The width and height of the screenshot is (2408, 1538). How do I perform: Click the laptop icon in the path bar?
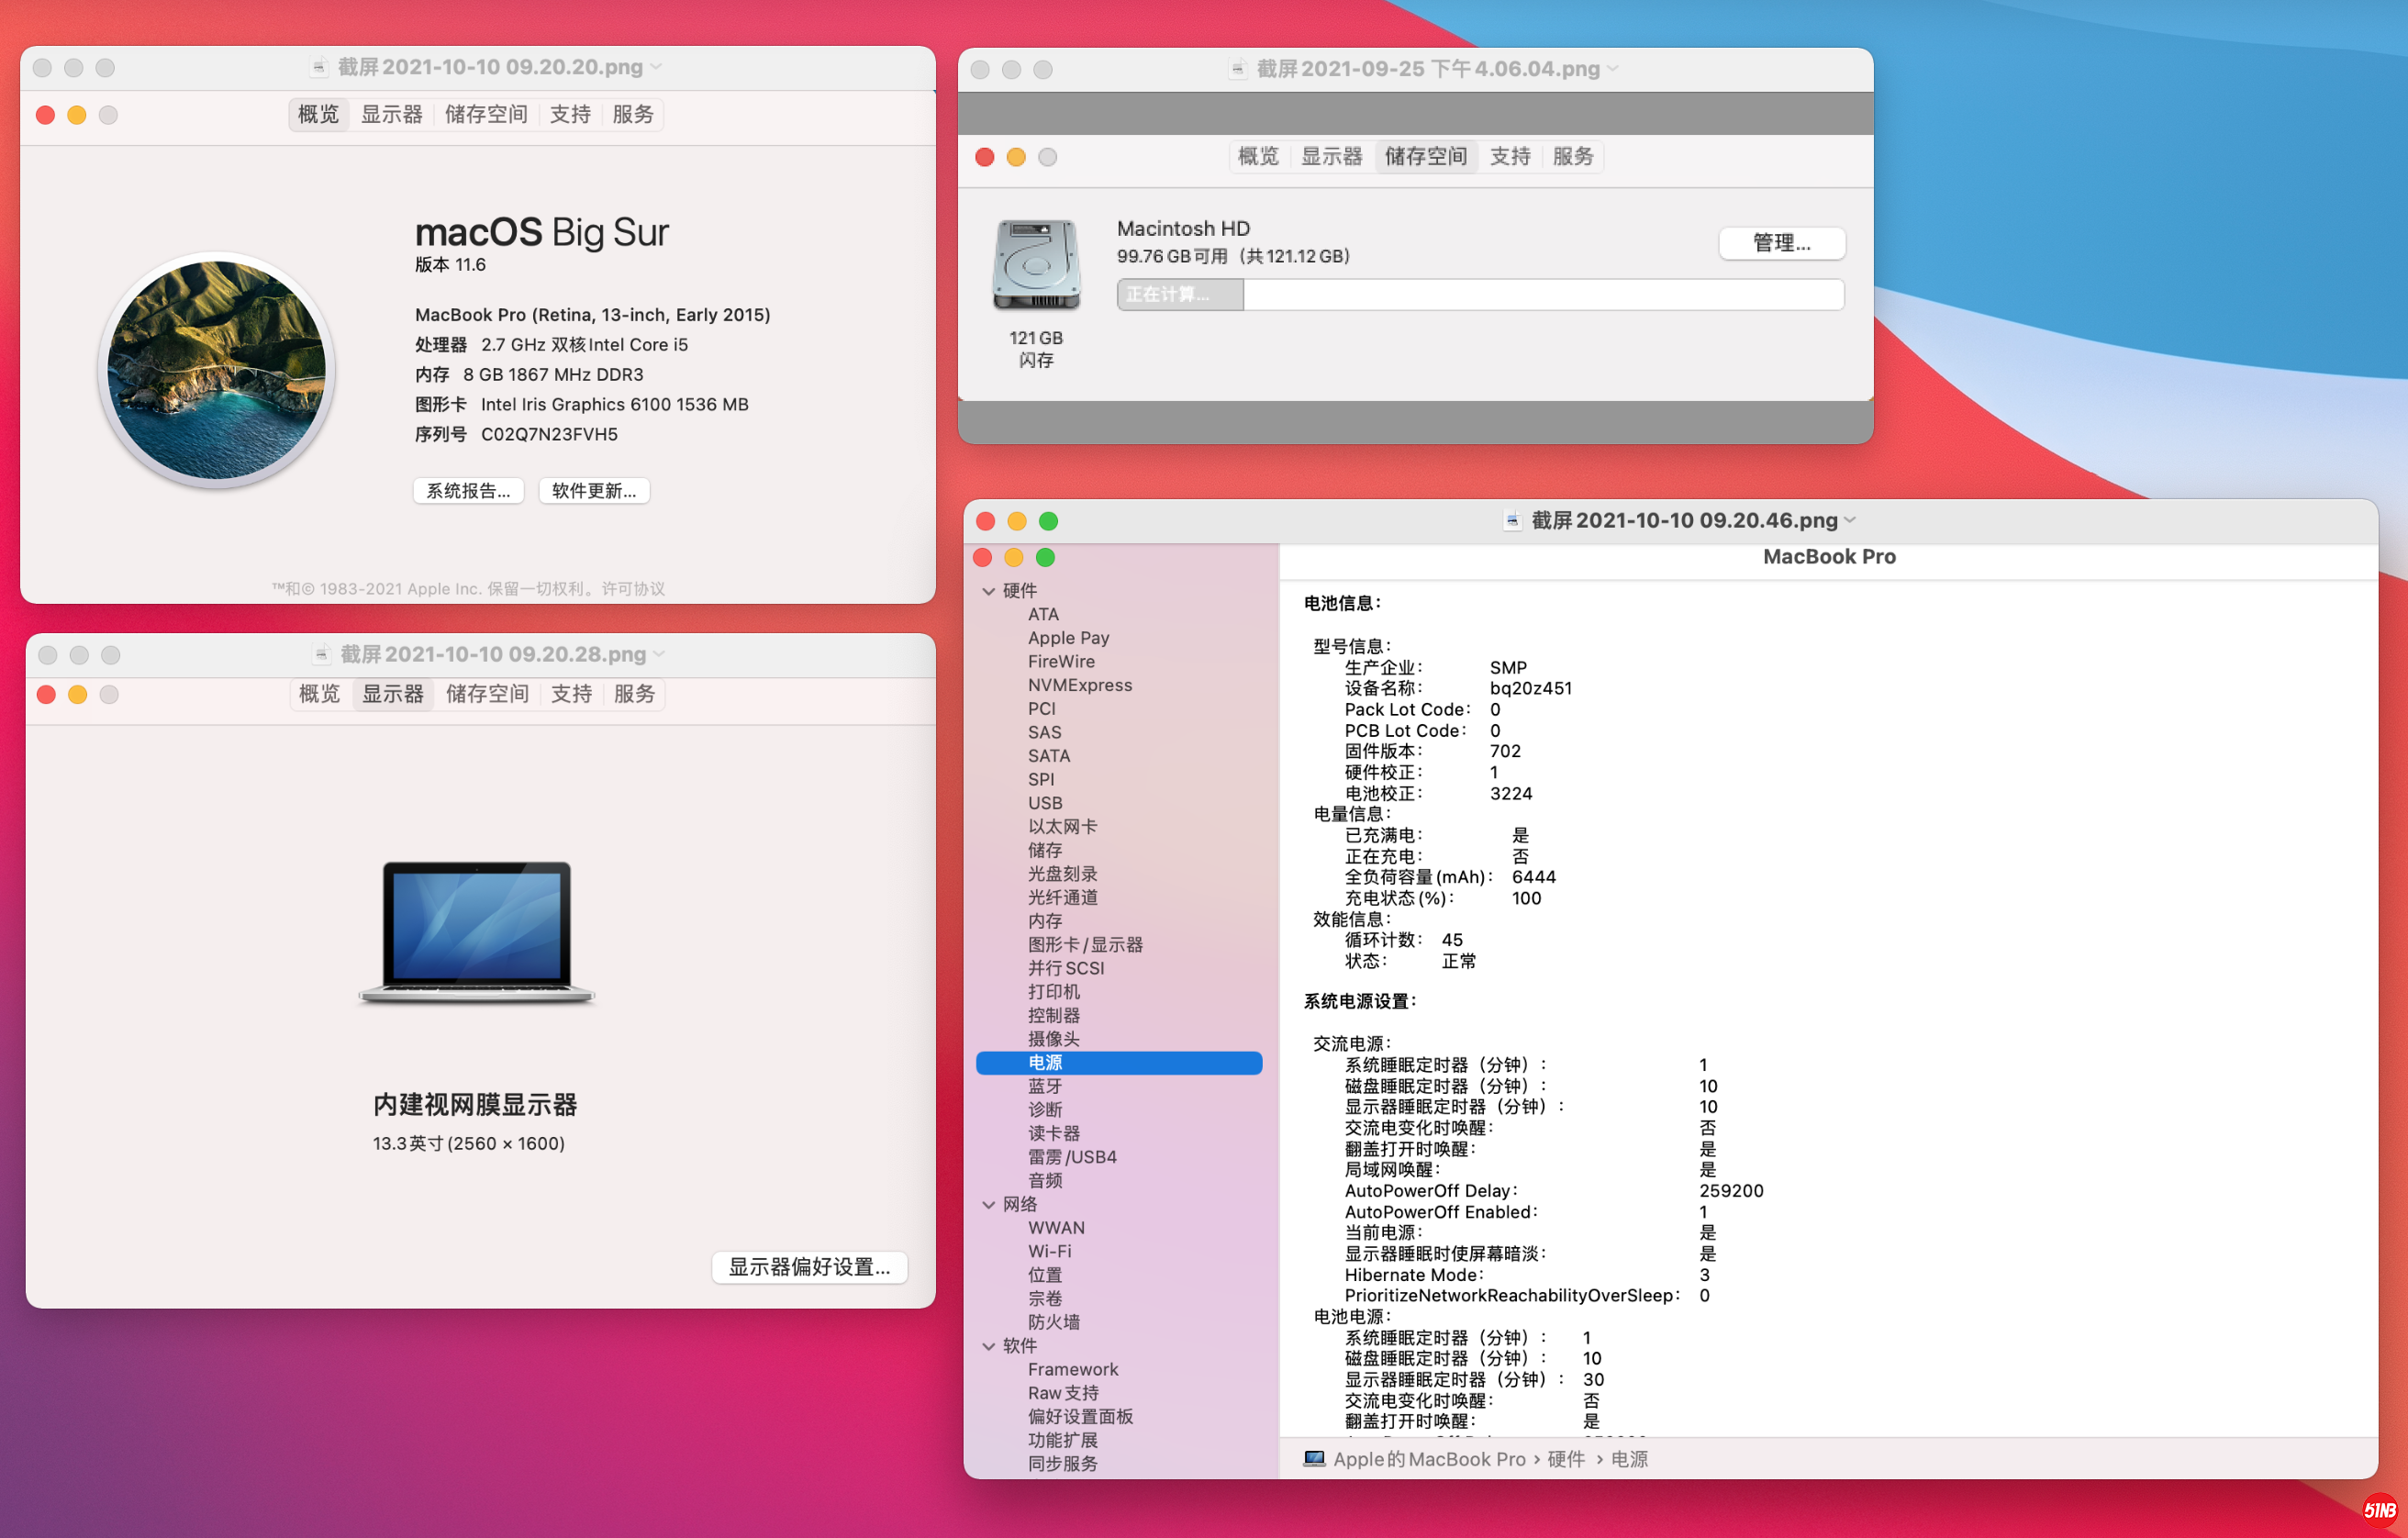(x=1314, y=1459)
